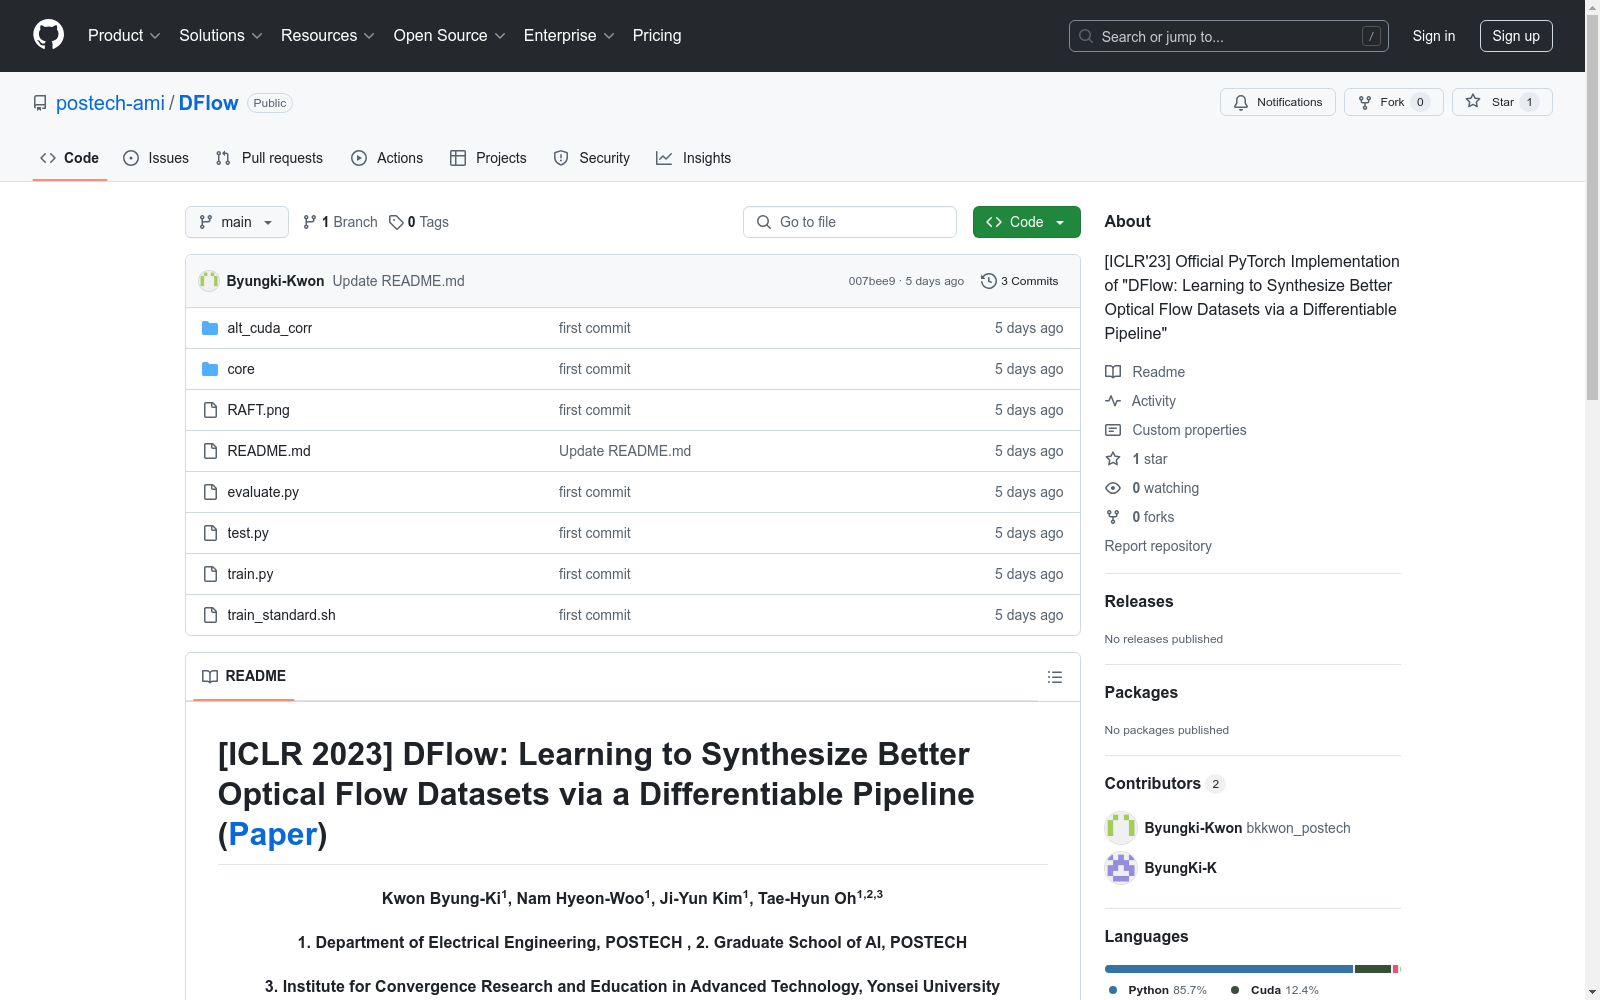This screenshot has width=1600, height=1000.
Task: Click the branch icon next to '1 Branch'
Action: click(x=310, y=222)
